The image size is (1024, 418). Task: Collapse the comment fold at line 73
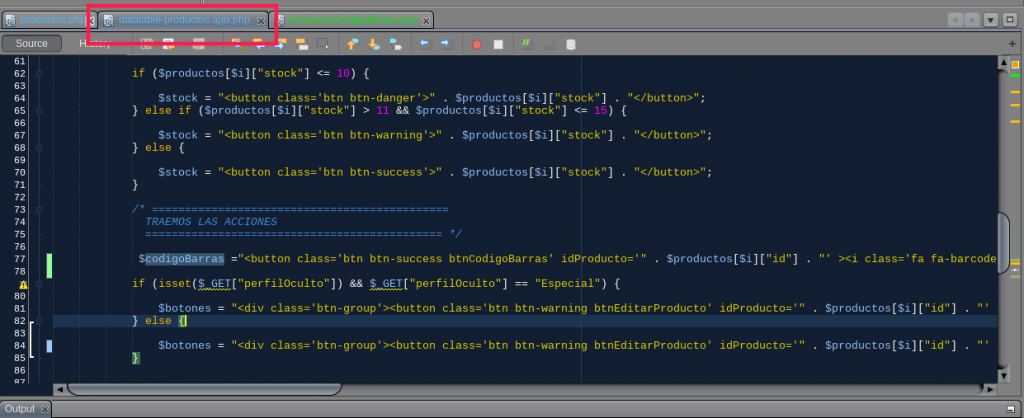39,209
